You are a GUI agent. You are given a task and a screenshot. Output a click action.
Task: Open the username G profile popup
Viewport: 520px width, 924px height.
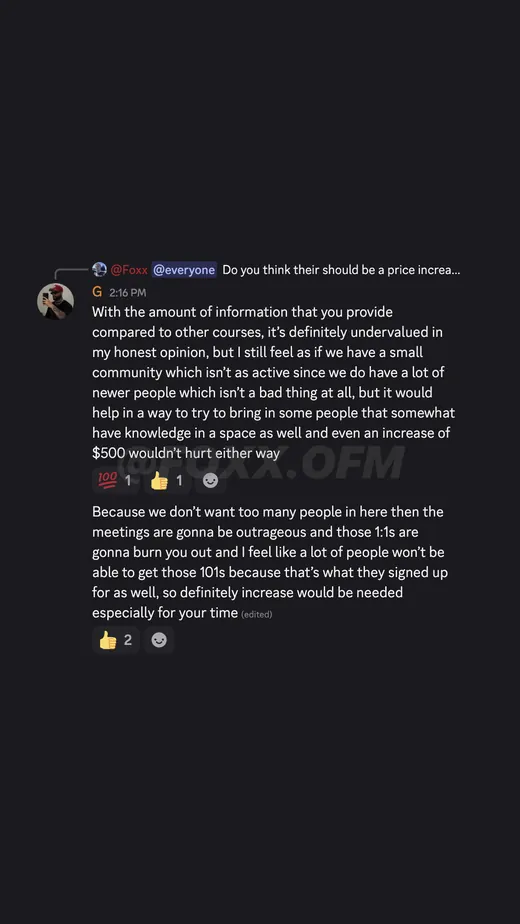97,292
